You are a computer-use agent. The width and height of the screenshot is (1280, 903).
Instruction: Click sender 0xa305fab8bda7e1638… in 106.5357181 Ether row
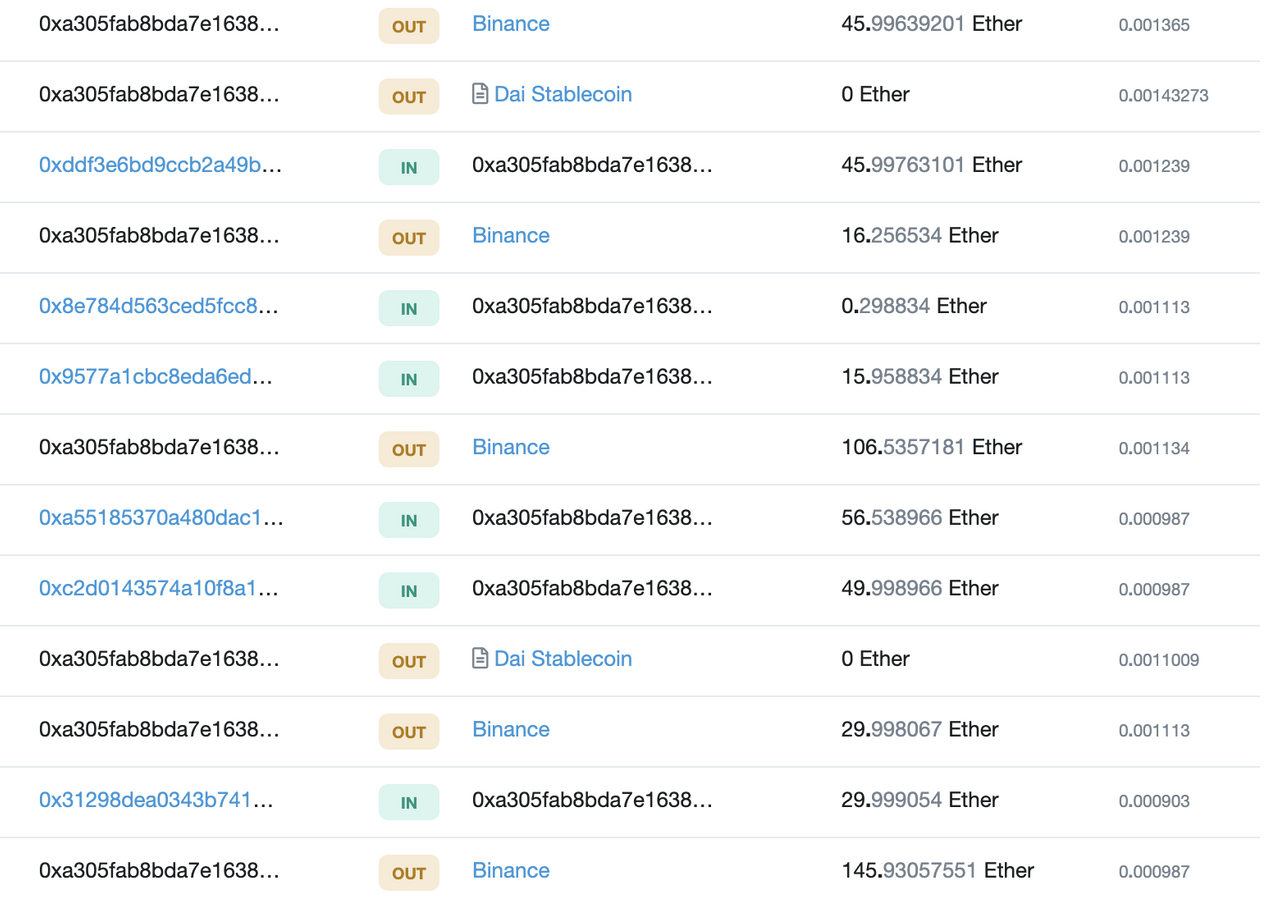point(159,447)
